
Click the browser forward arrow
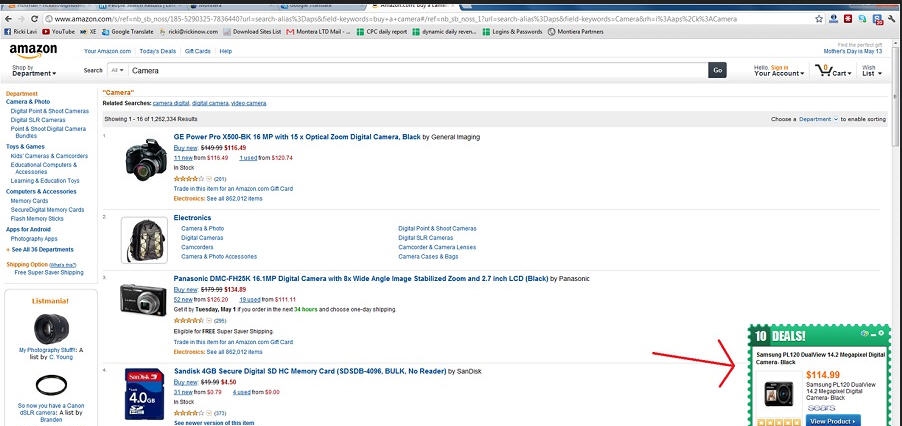click(x=21, y=19)
